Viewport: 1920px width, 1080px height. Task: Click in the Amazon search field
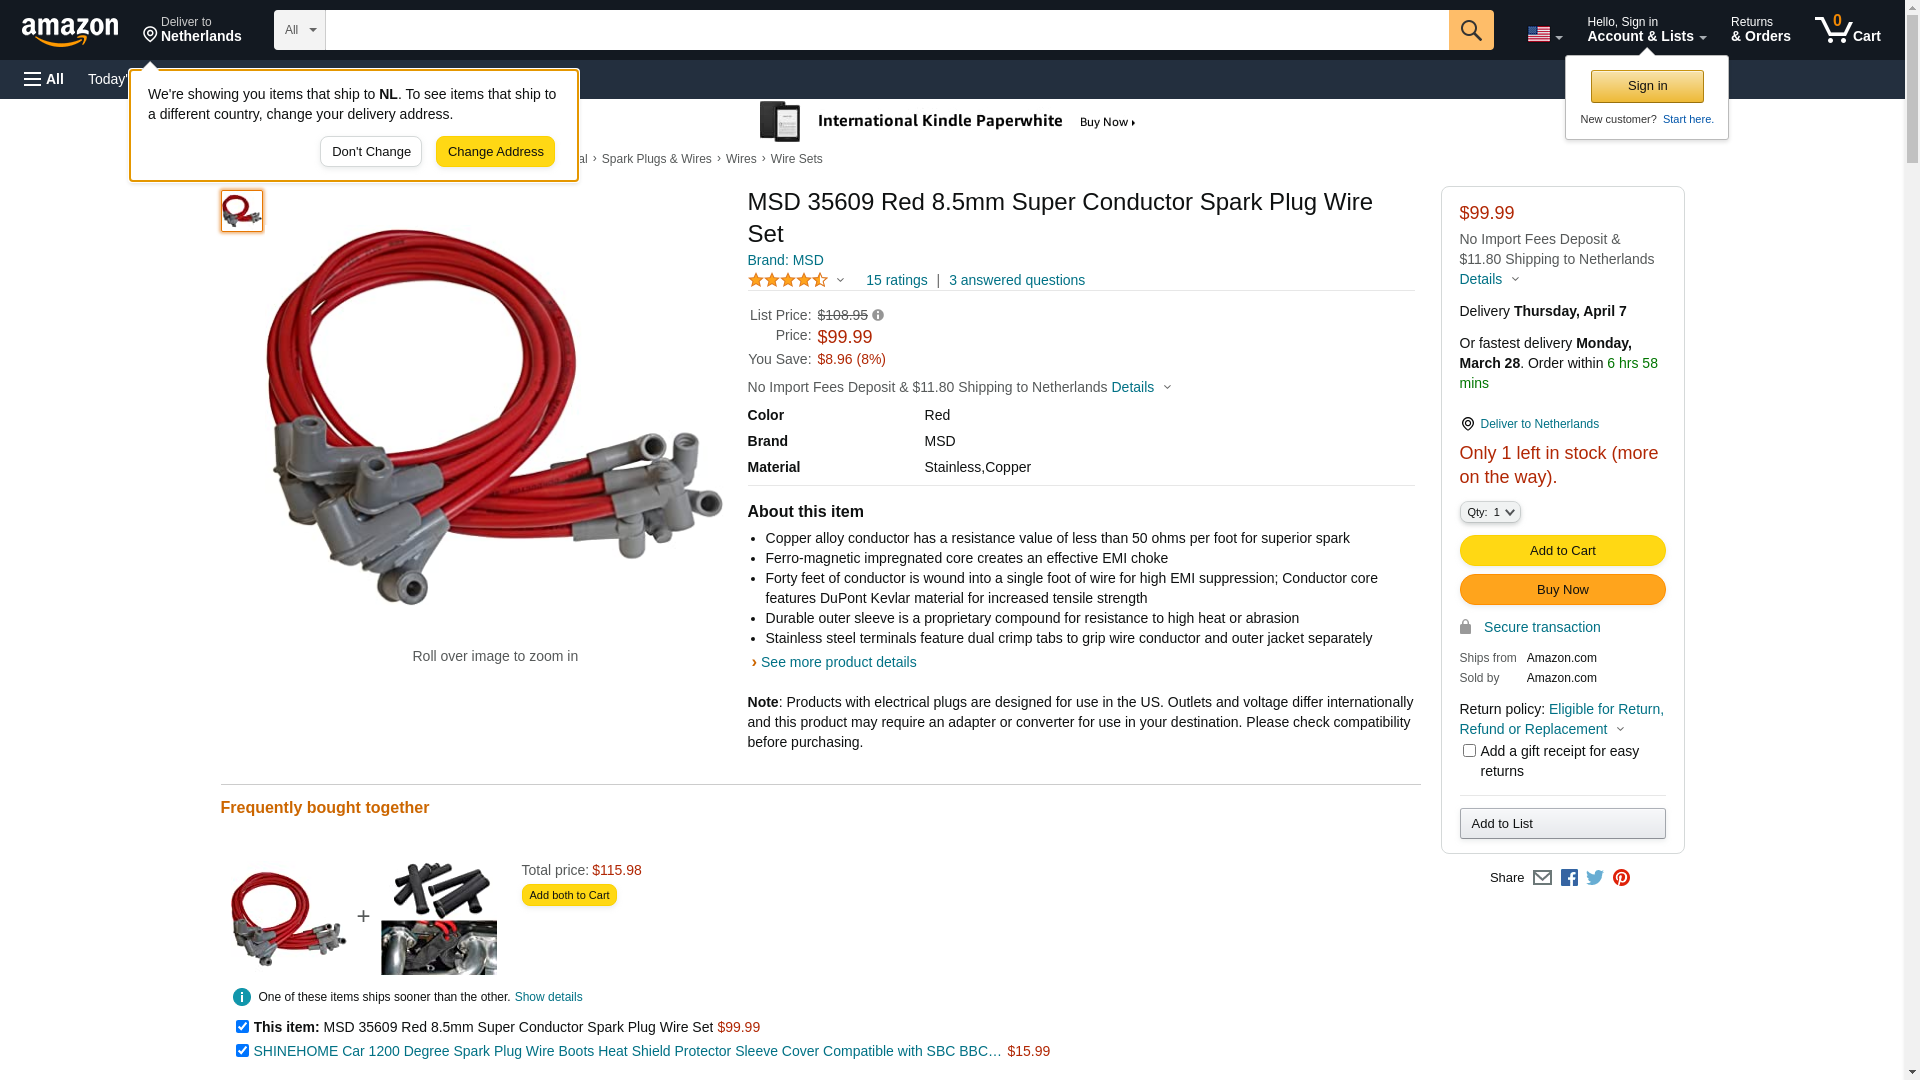click(886, 30)
